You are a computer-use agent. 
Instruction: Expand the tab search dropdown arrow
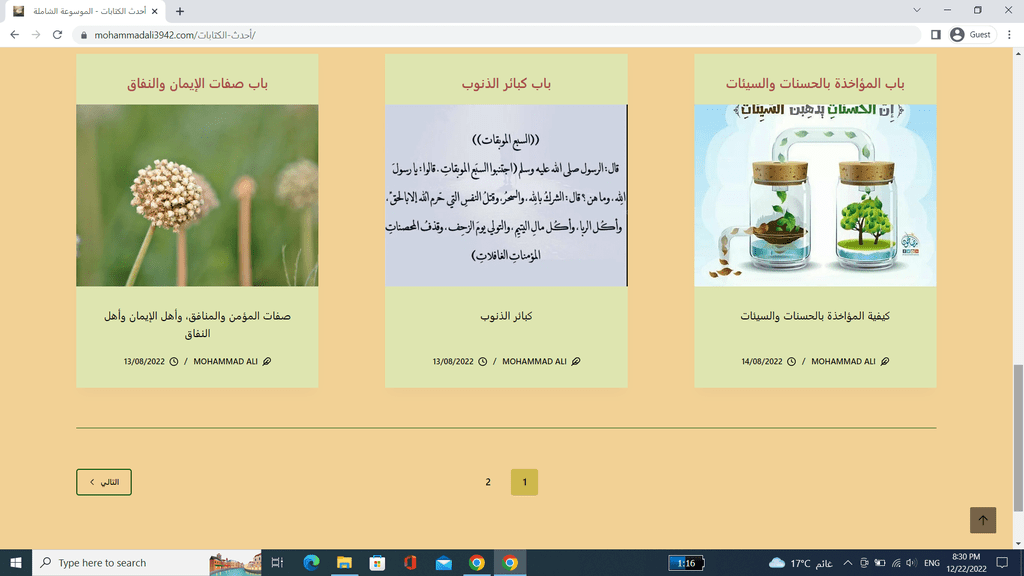coord(916,10)
